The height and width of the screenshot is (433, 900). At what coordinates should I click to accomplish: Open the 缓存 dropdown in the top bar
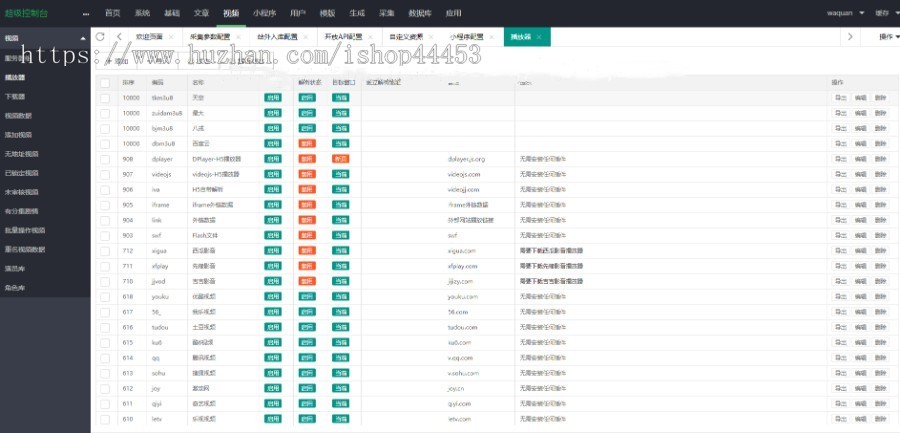click(887, 13)
